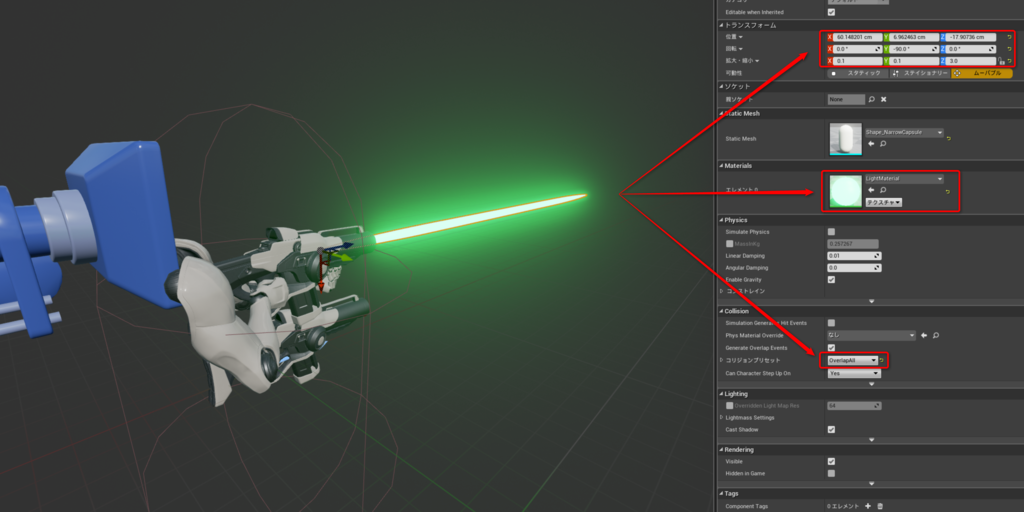
Task: Open Can Character Step Up On dropdown
Action: pos(855,373)
